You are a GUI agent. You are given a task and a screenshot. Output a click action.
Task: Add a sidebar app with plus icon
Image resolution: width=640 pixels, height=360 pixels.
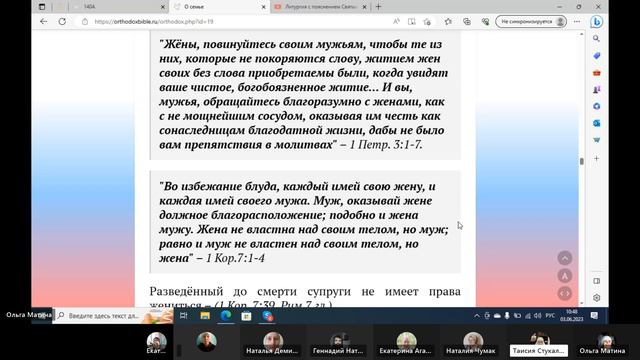tap(596, 158)
